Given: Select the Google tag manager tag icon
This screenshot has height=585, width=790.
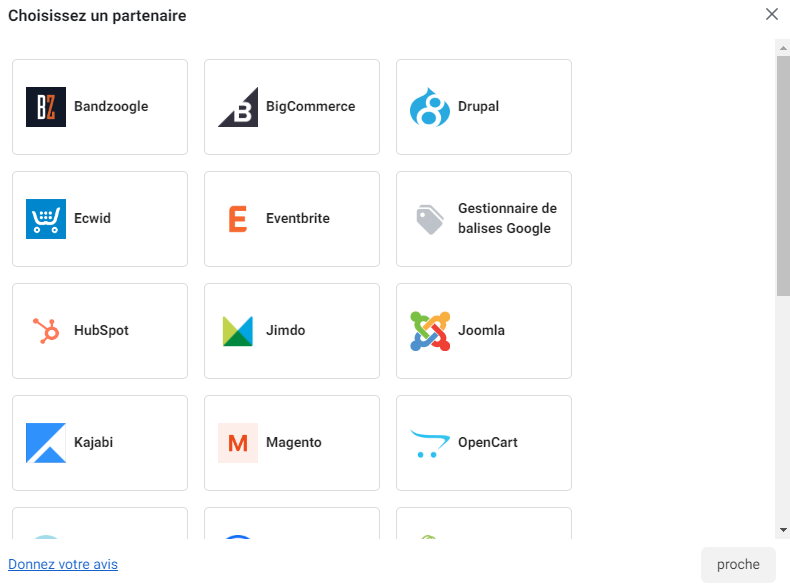Looking at the screenshot, I should click(x=430, y=219).
